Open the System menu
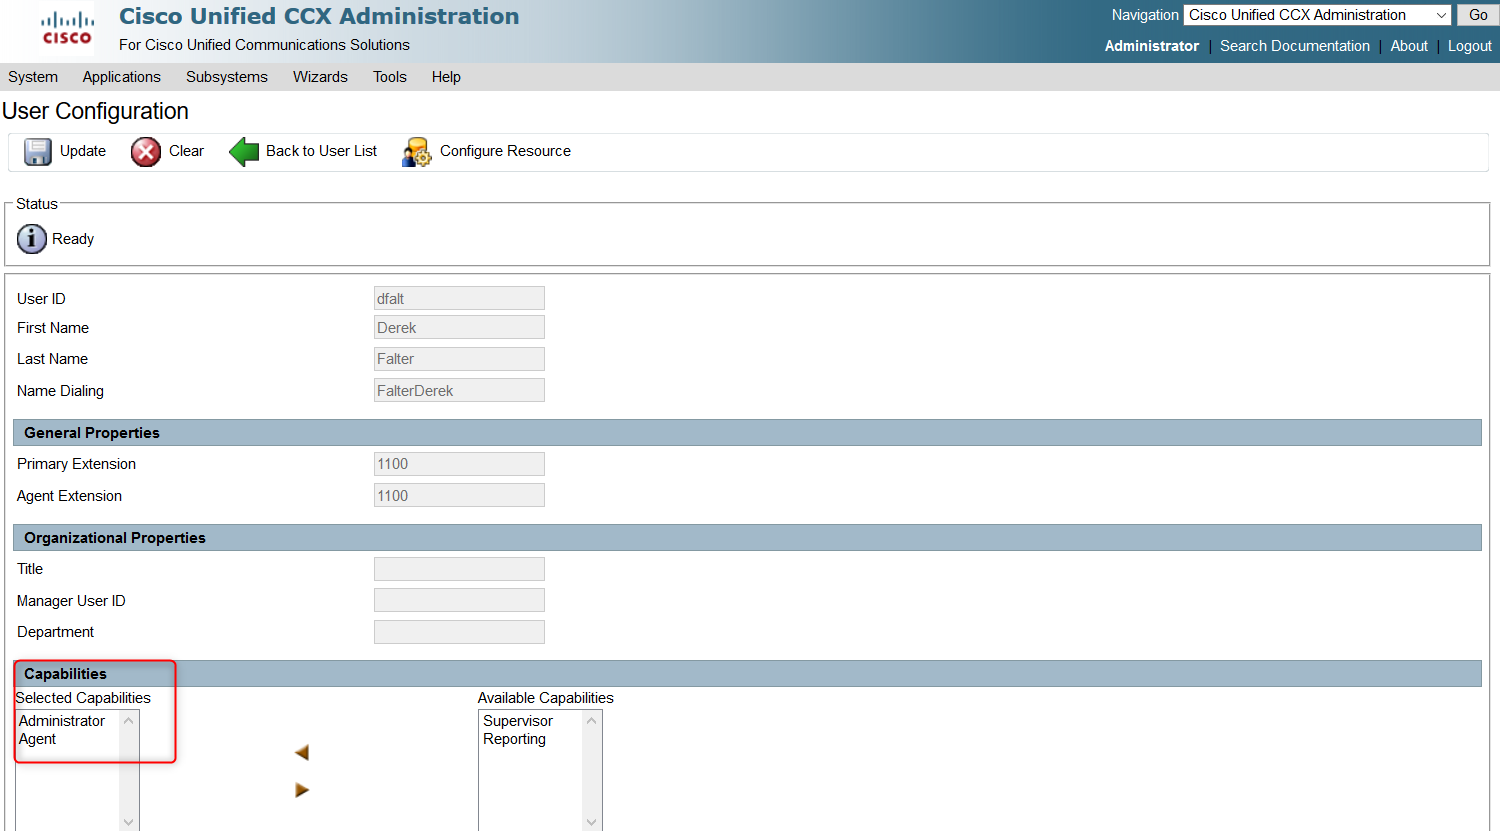Viewport: 1500px width, 831px height. point(32,77)
